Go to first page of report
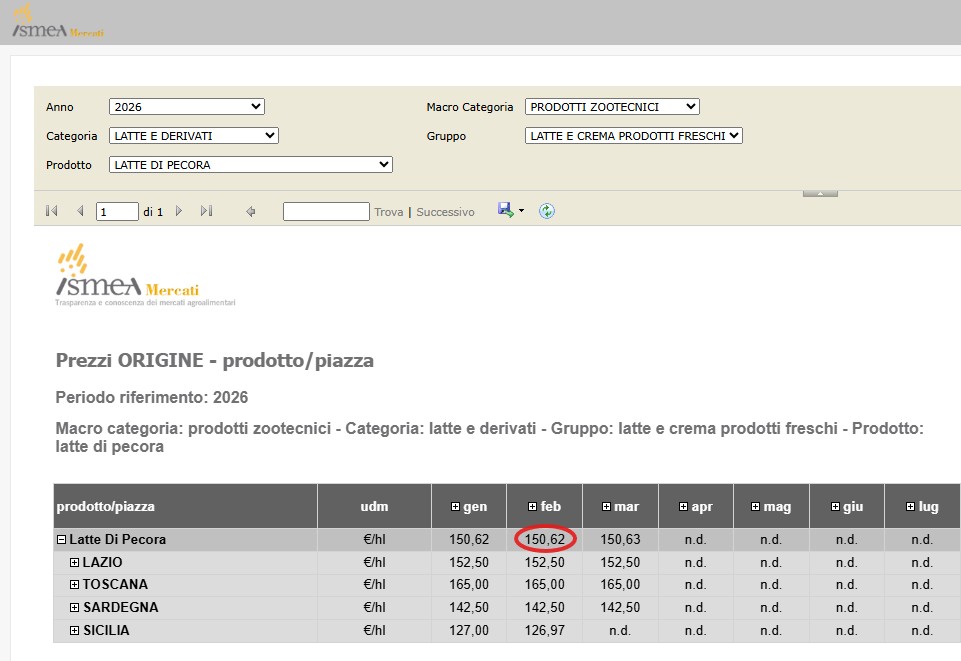 click(x=51, y=211)
